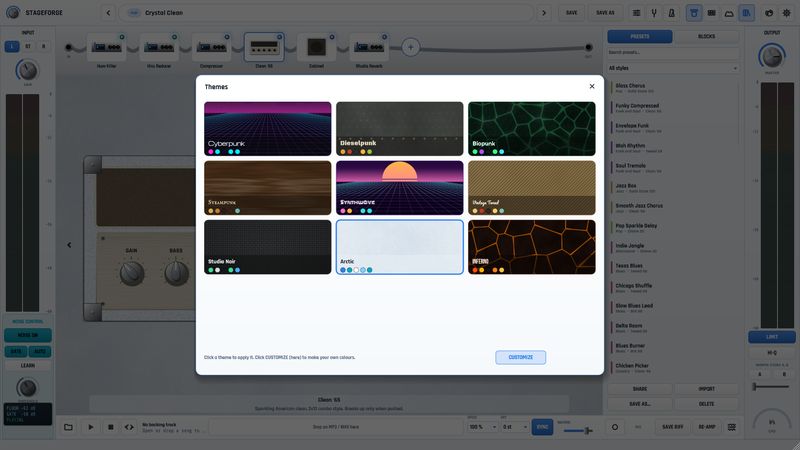
Task: Click the IMPORT preset button
Action: (707, 389)
